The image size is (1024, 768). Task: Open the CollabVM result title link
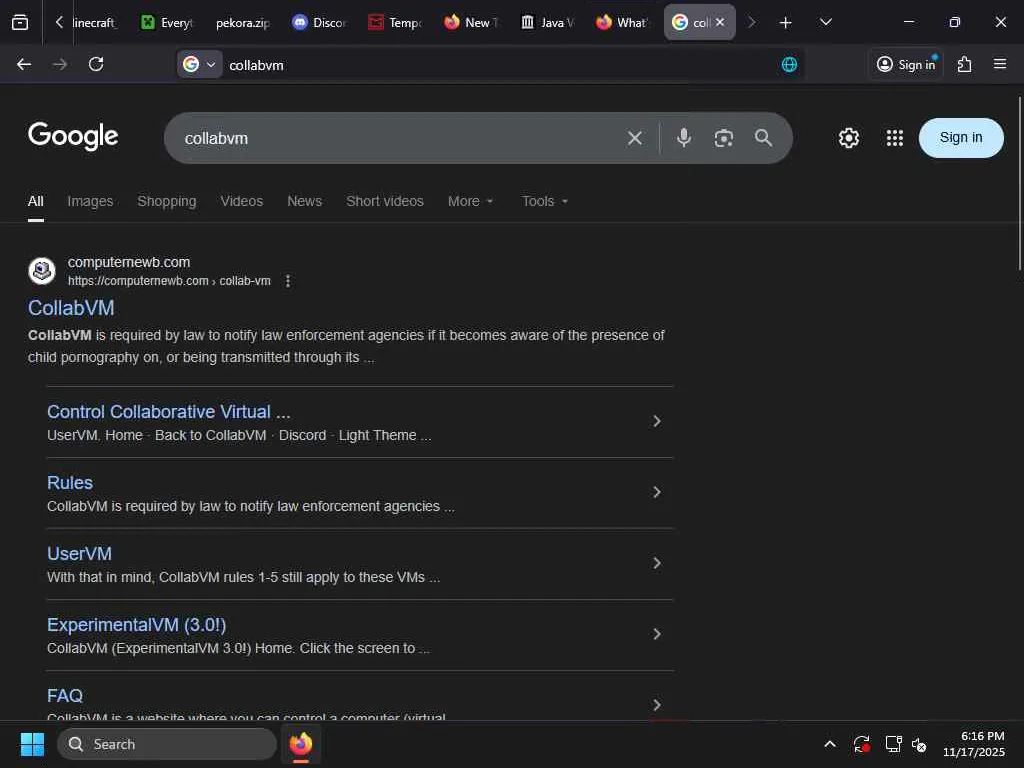pos(71,308)
